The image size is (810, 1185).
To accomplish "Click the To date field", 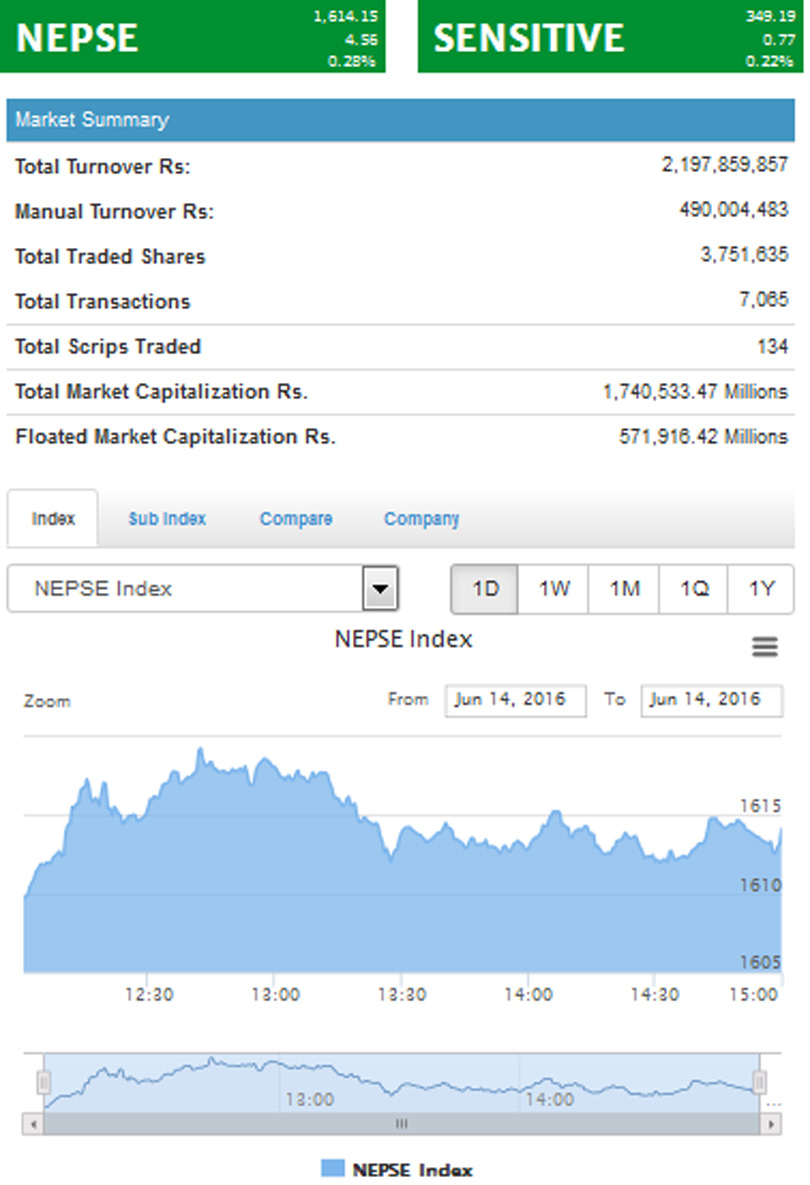I will pos(712,700).
